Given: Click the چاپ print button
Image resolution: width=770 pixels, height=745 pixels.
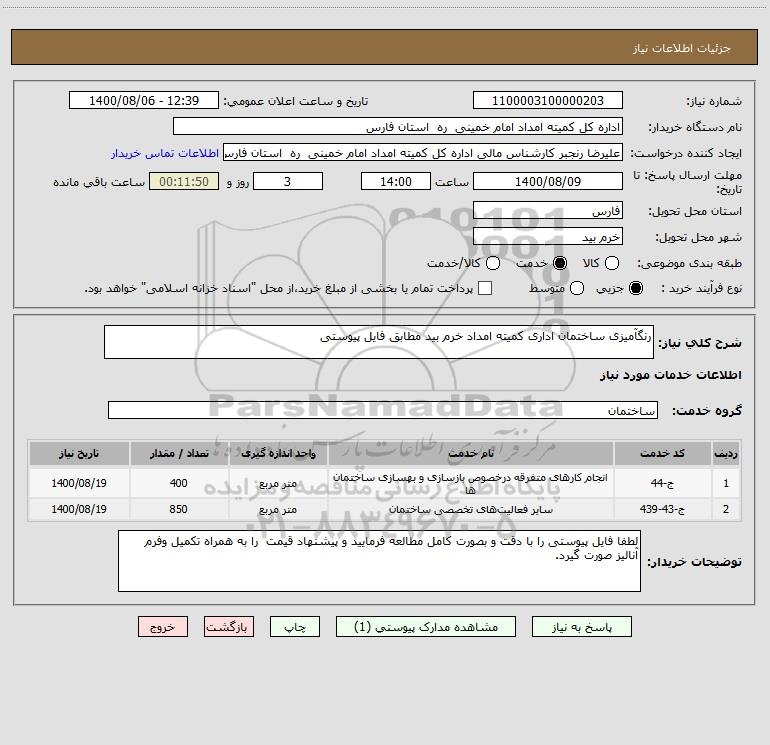Looking at the screenshot, I should [295, 627].
